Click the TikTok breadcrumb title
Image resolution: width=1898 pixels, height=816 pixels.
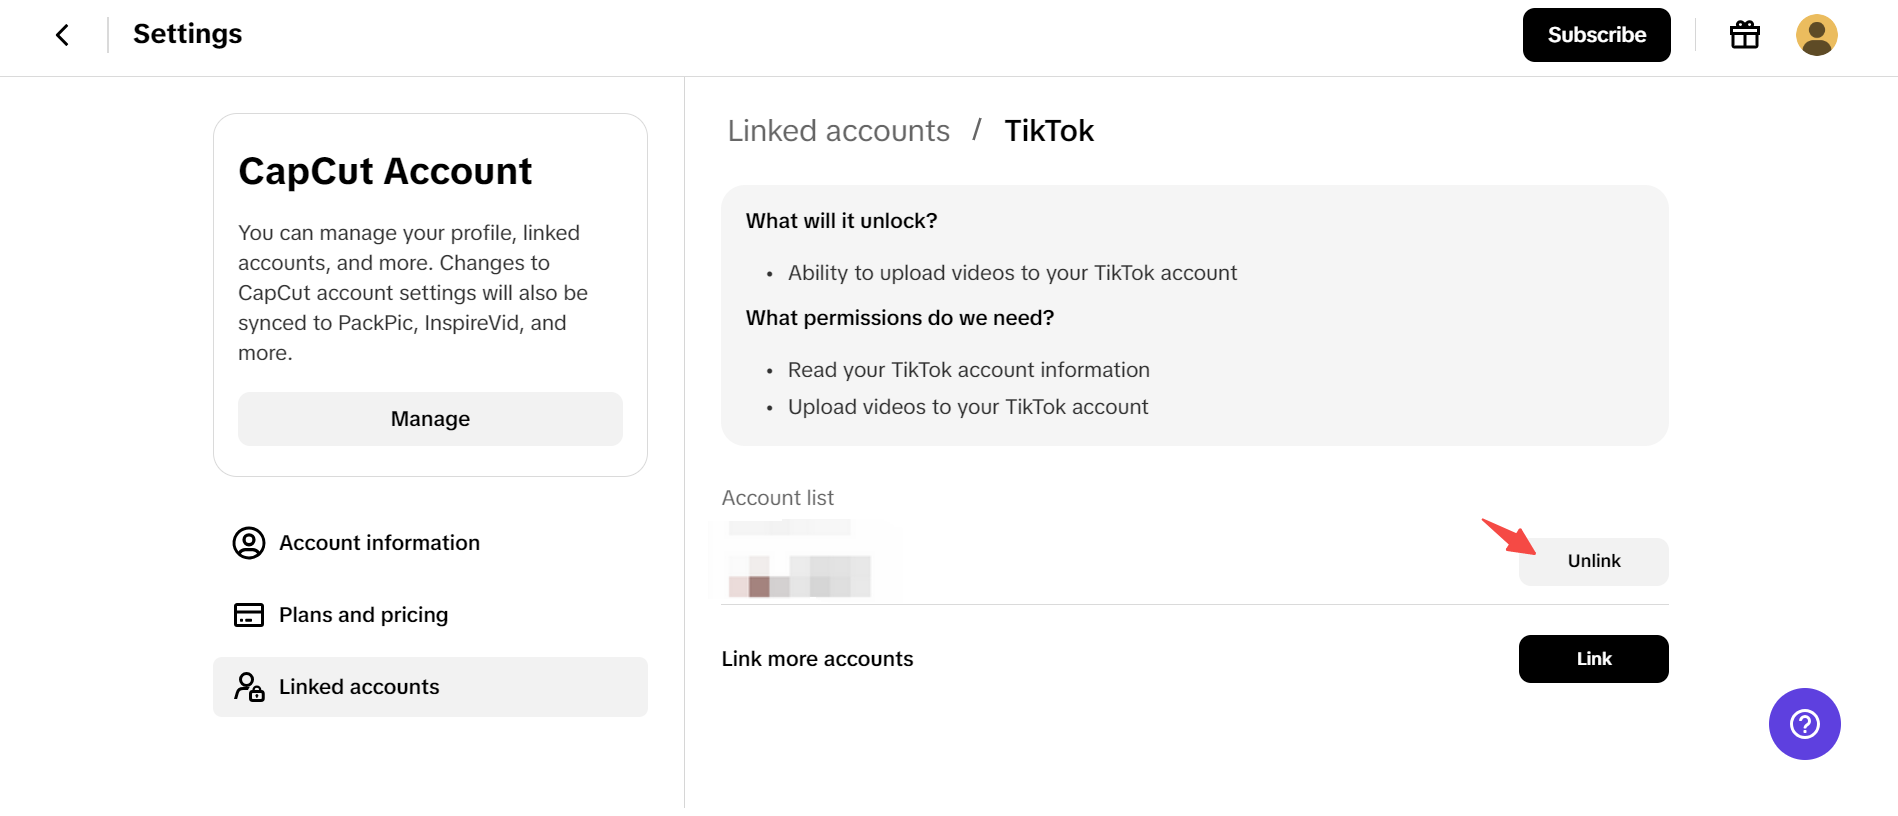[1049, 131]
